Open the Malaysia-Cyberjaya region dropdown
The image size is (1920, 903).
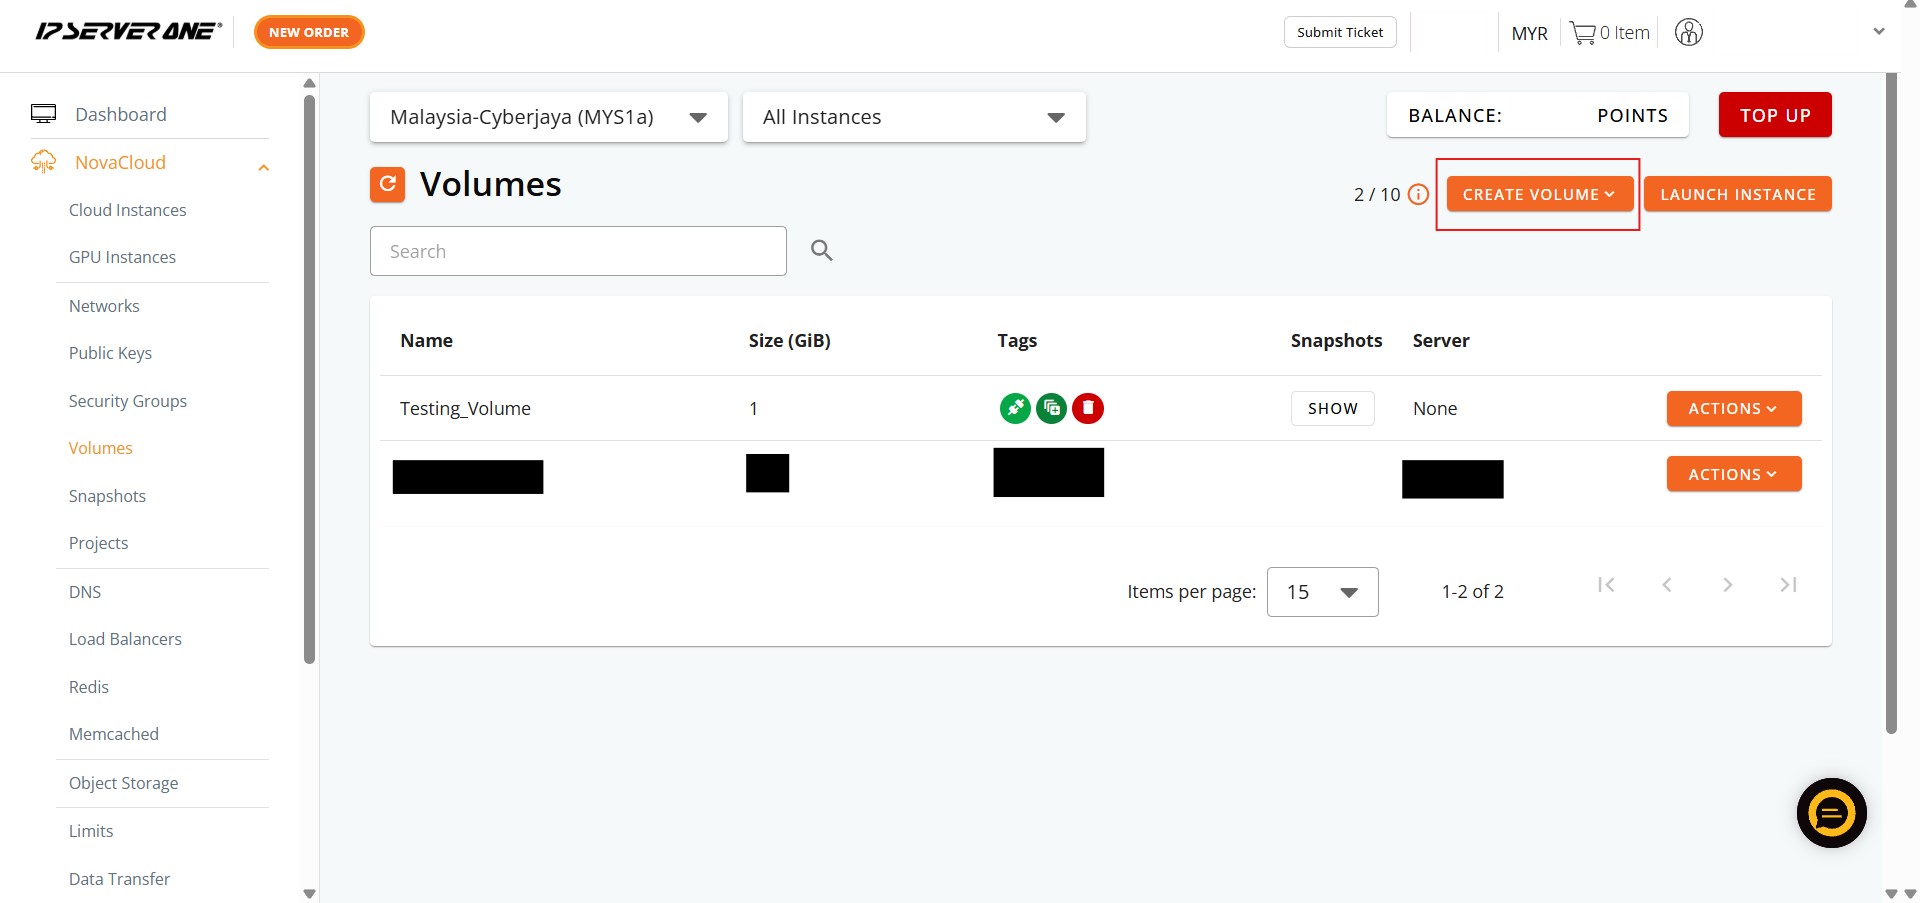(x=548, y=117)
